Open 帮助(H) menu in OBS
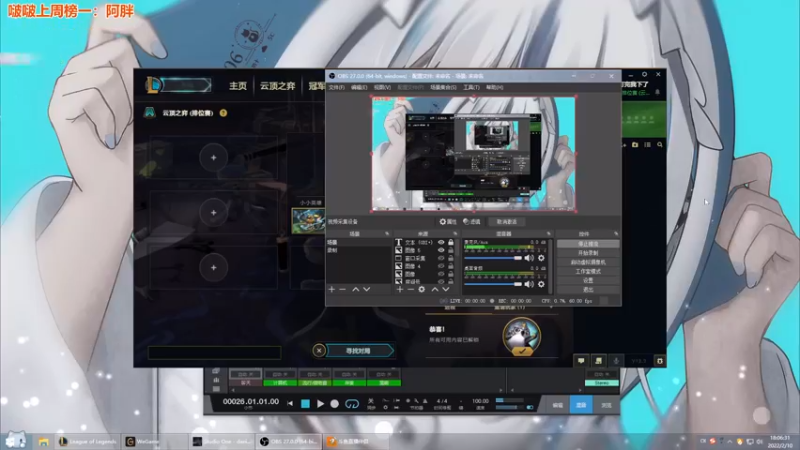800x450 pixels. (494, 87)
